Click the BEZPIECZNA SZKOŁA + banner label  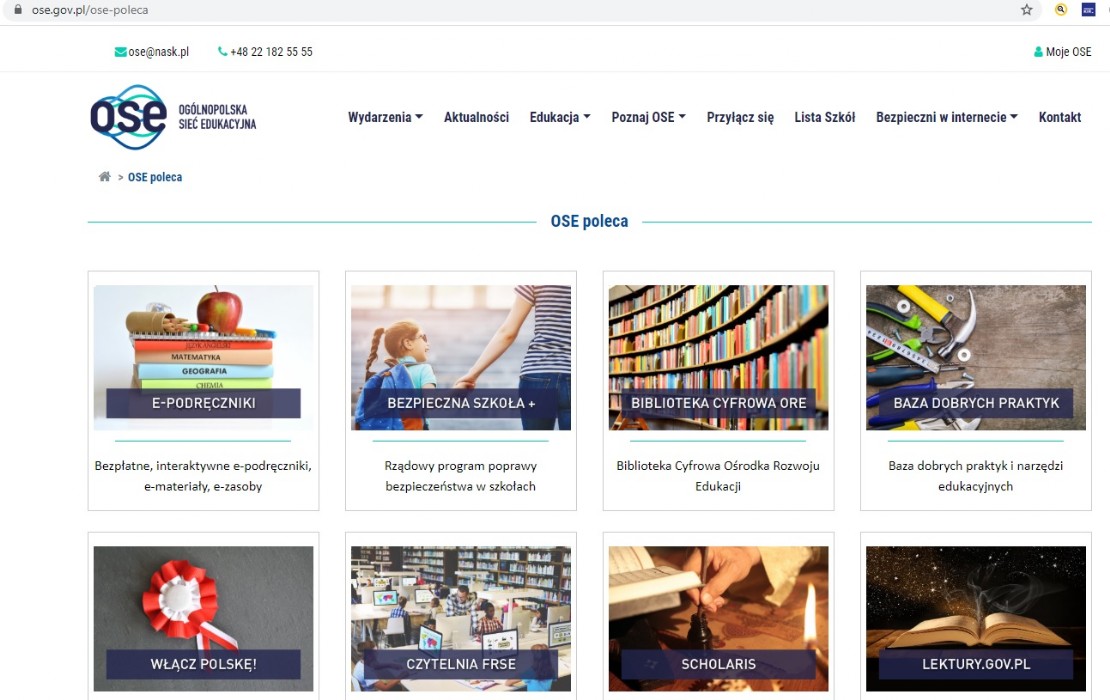[461, 403]
